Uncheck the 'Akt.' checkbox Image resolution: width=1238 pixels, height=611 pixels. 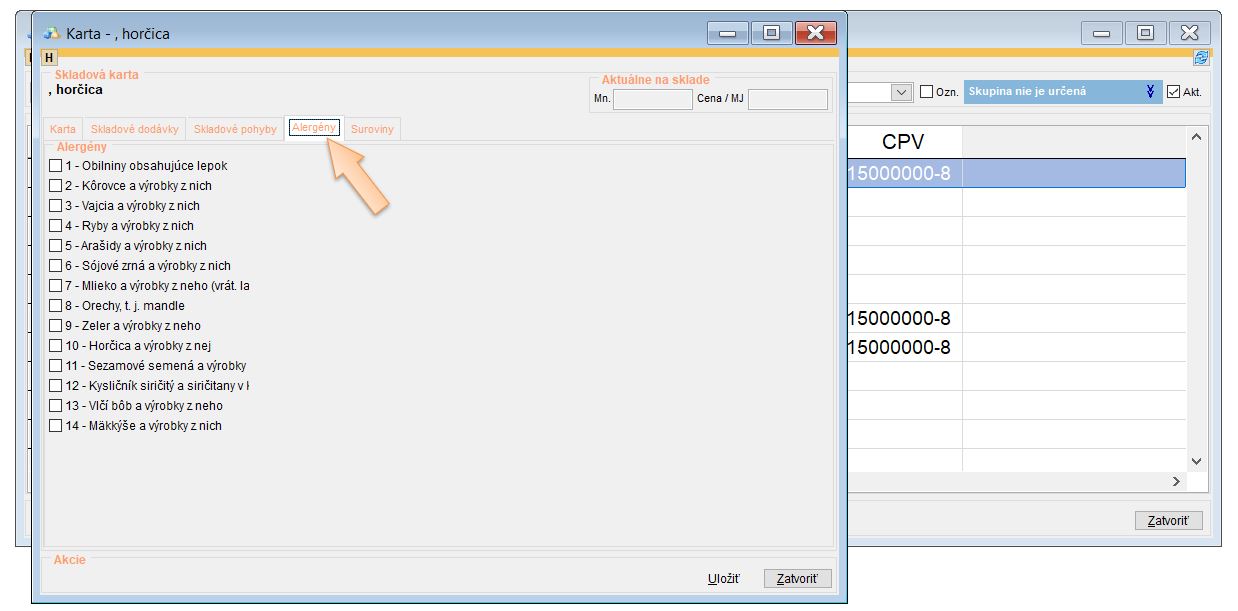point(1173,92)
